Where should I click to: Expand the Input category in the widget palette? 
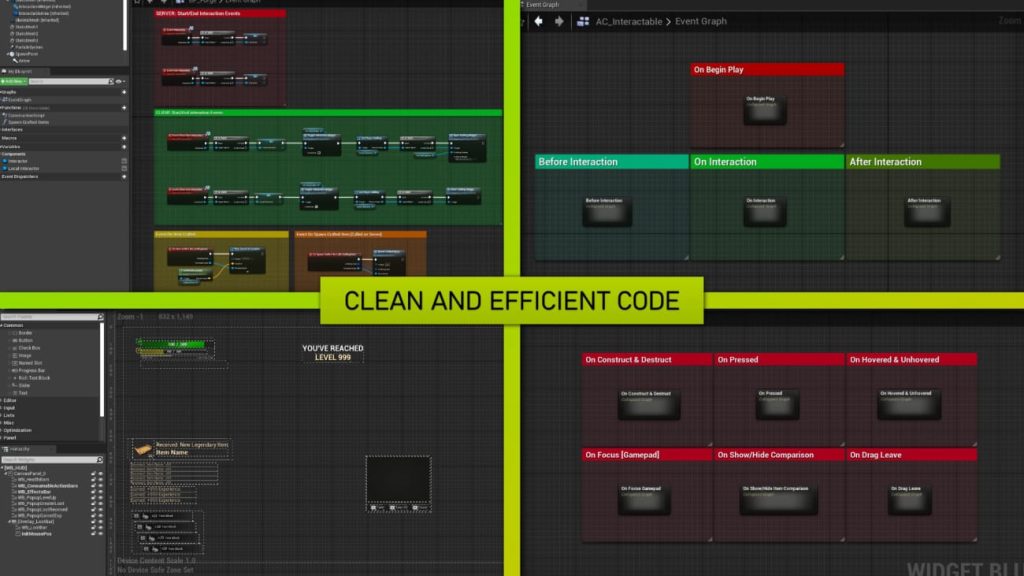[x=9, y=408]
